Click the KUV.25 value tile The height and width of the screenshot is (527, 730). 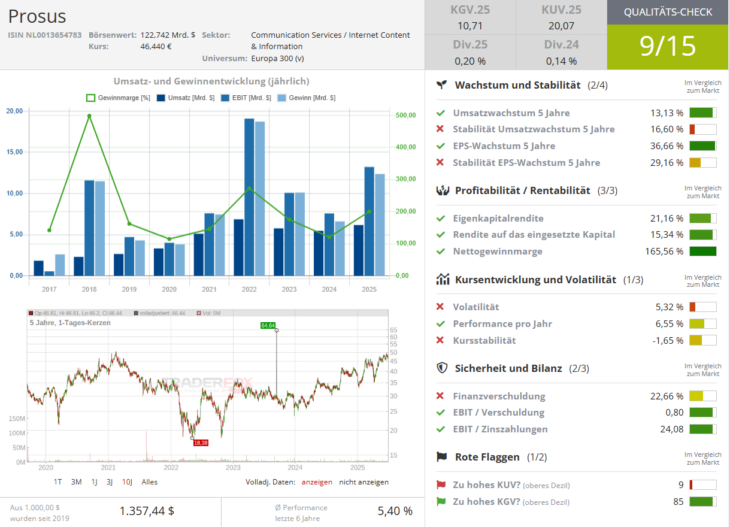tap(561, 17)
